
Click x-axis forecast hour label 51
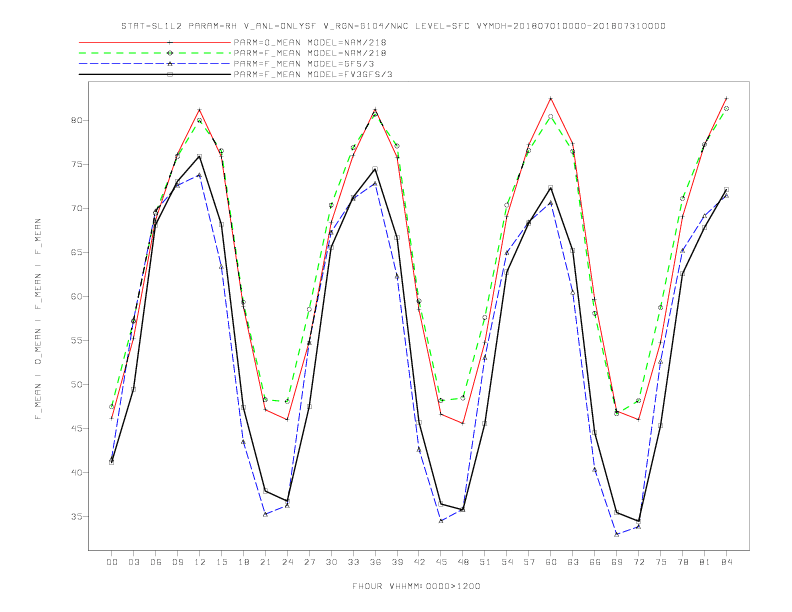[485, 562]
